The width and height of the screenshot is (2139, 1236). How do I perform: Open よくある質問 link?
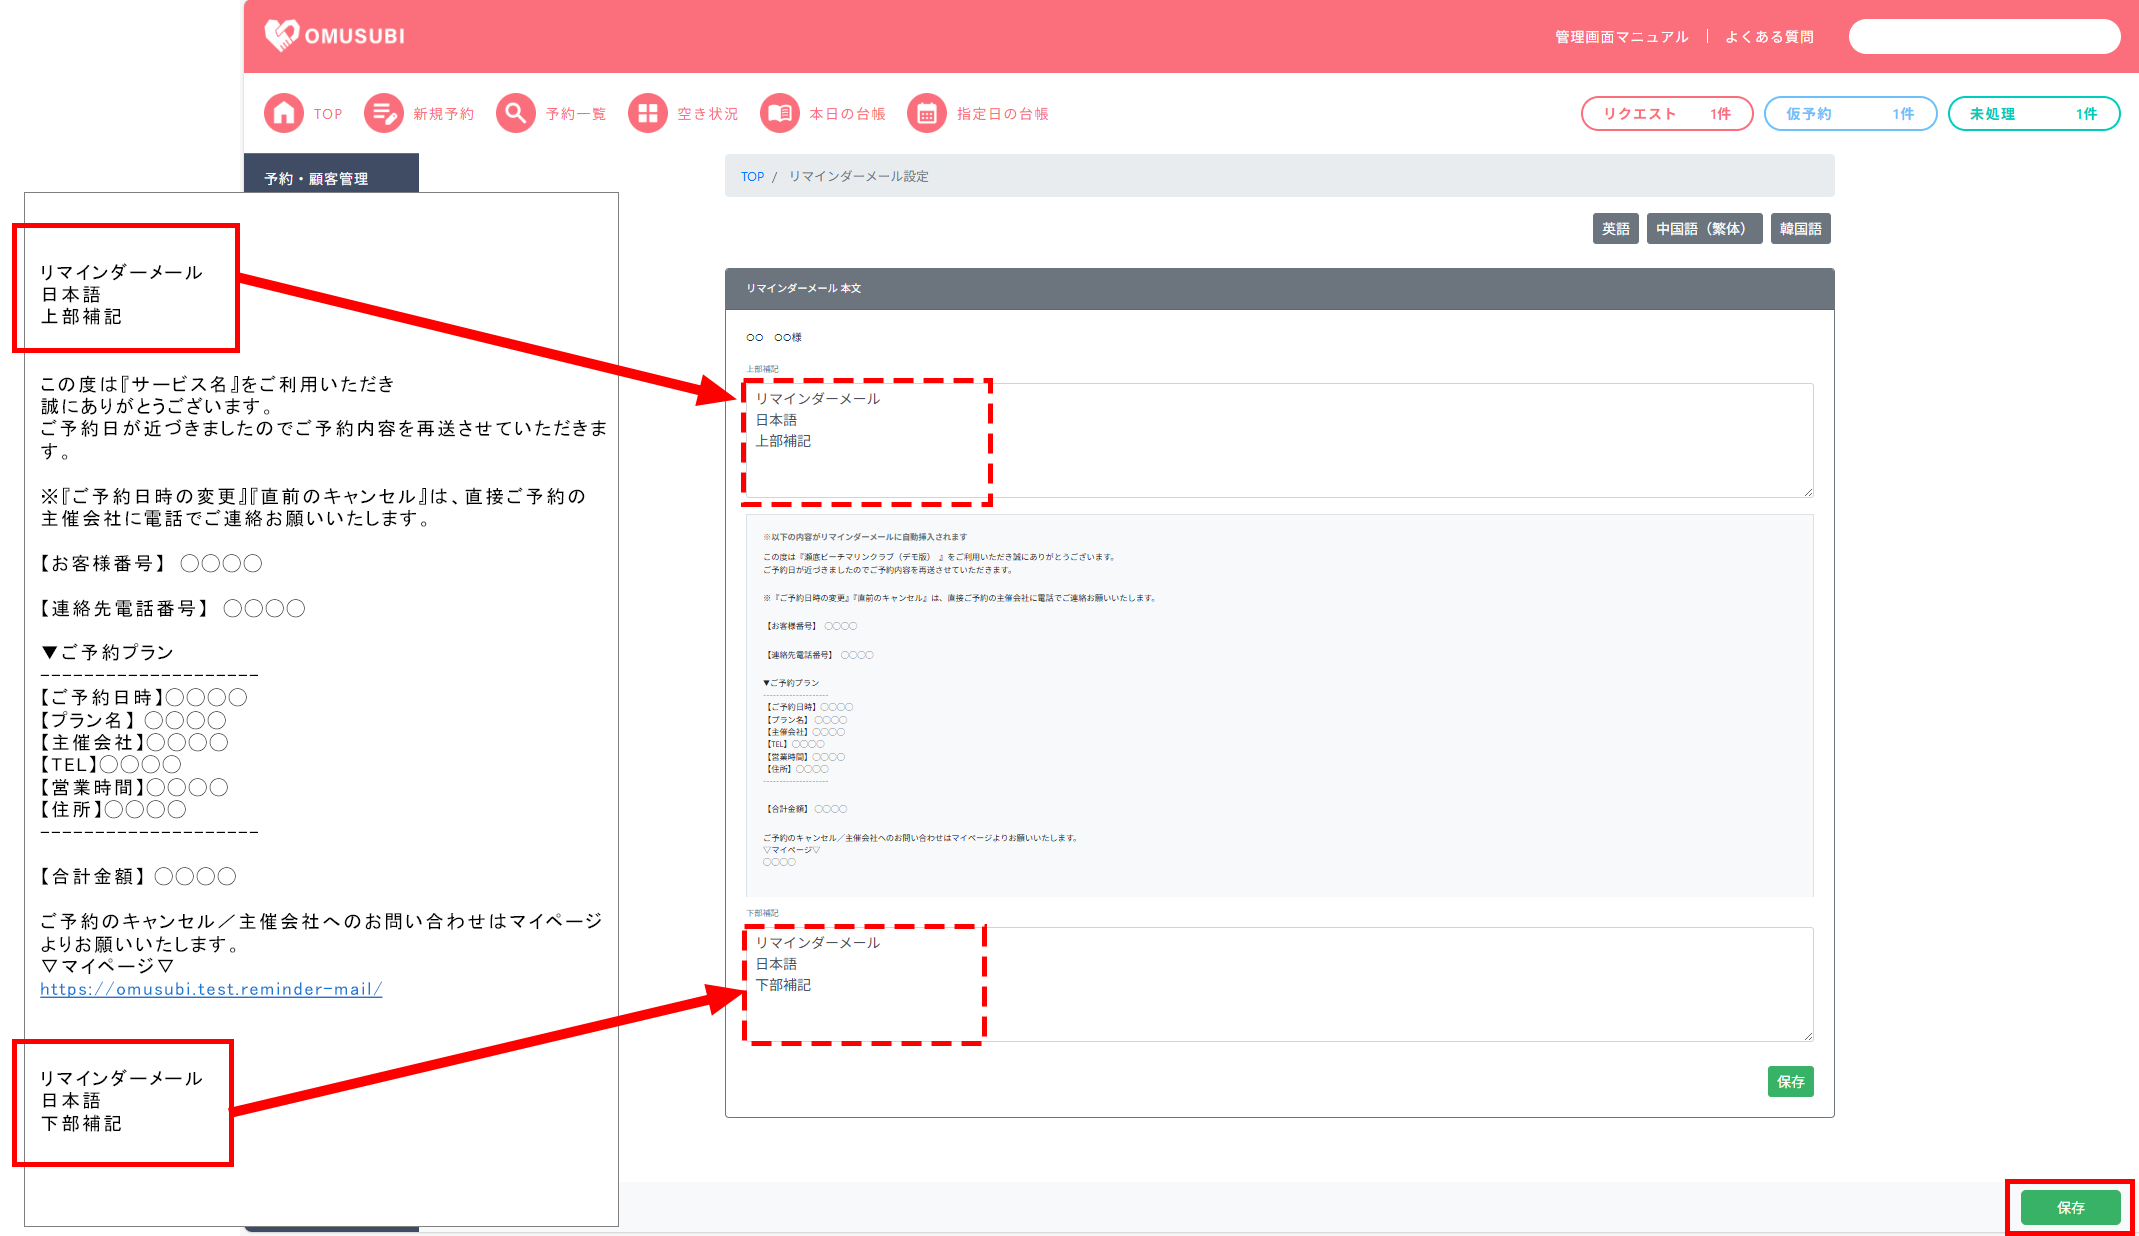point(1769,37)
